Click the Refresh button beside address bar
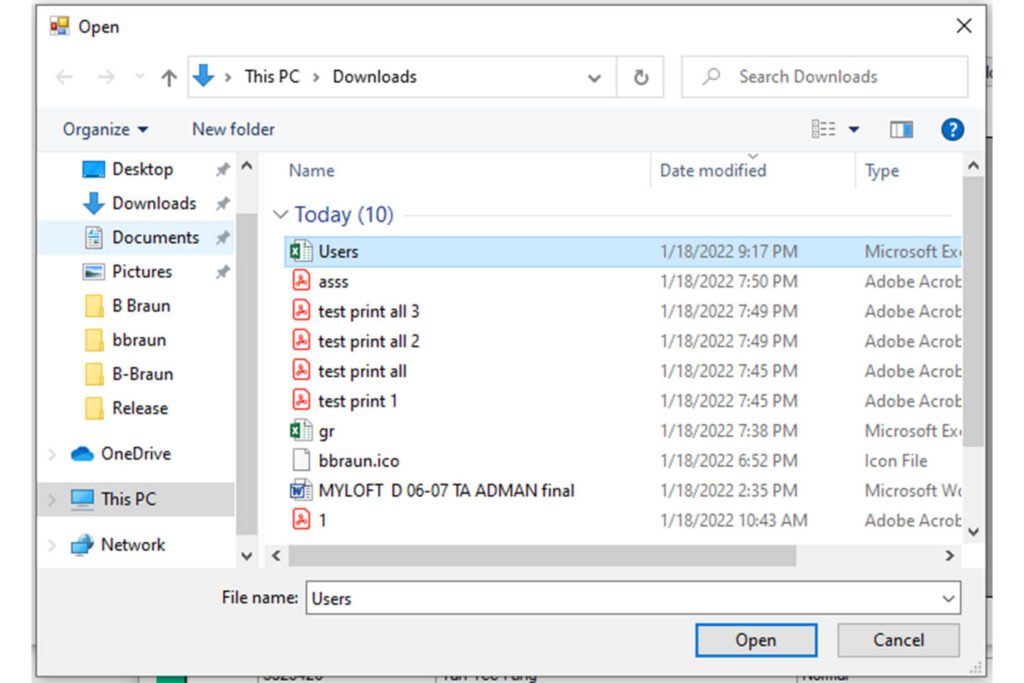 click(641, 78)
